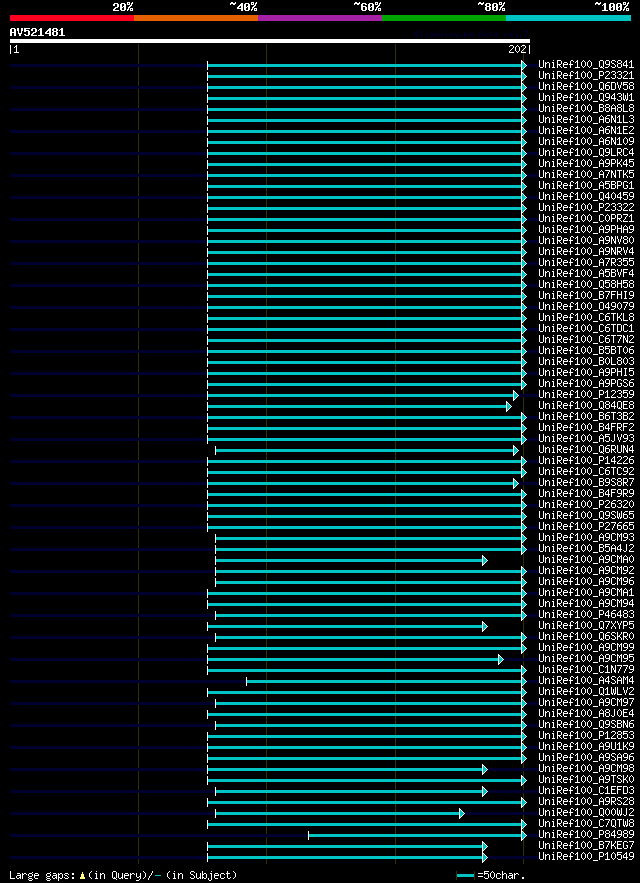Click the alignment bar for UniRef100_Q00WJ2
Viewport: 640px width, 883px height.
340,813
